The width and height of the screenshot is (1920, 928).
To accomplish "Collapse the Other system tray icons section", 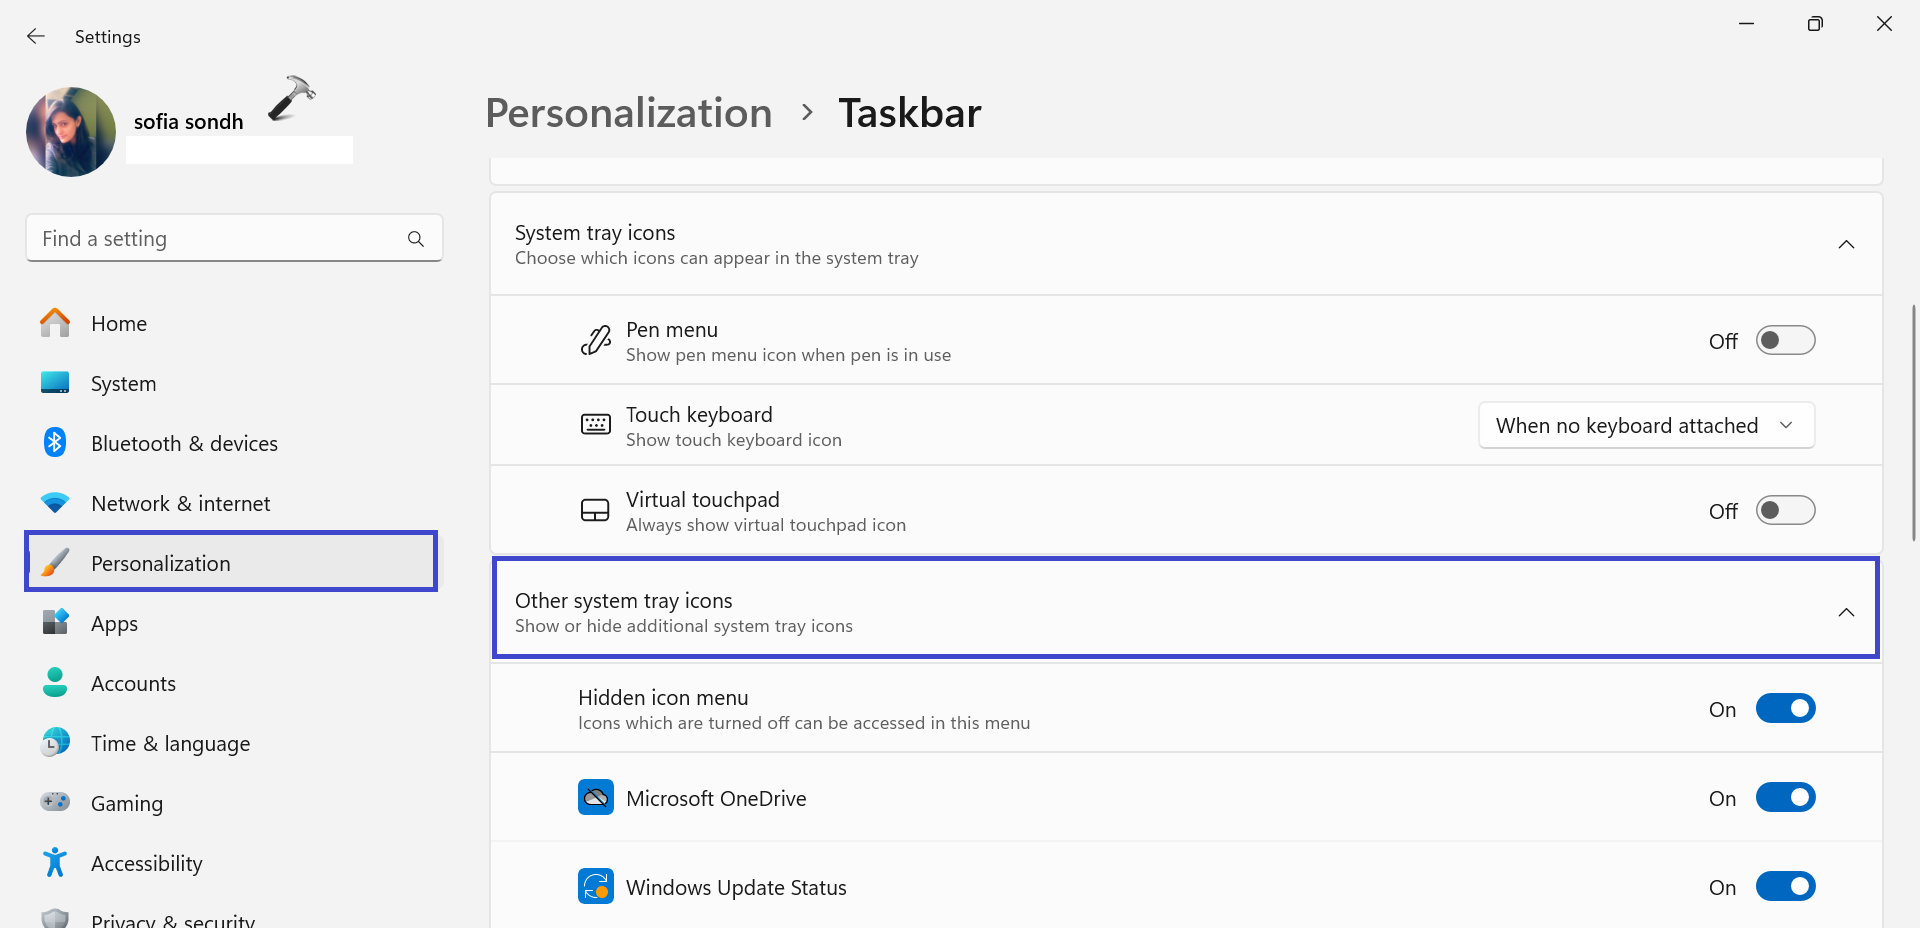I will [x=1846, y=613].
